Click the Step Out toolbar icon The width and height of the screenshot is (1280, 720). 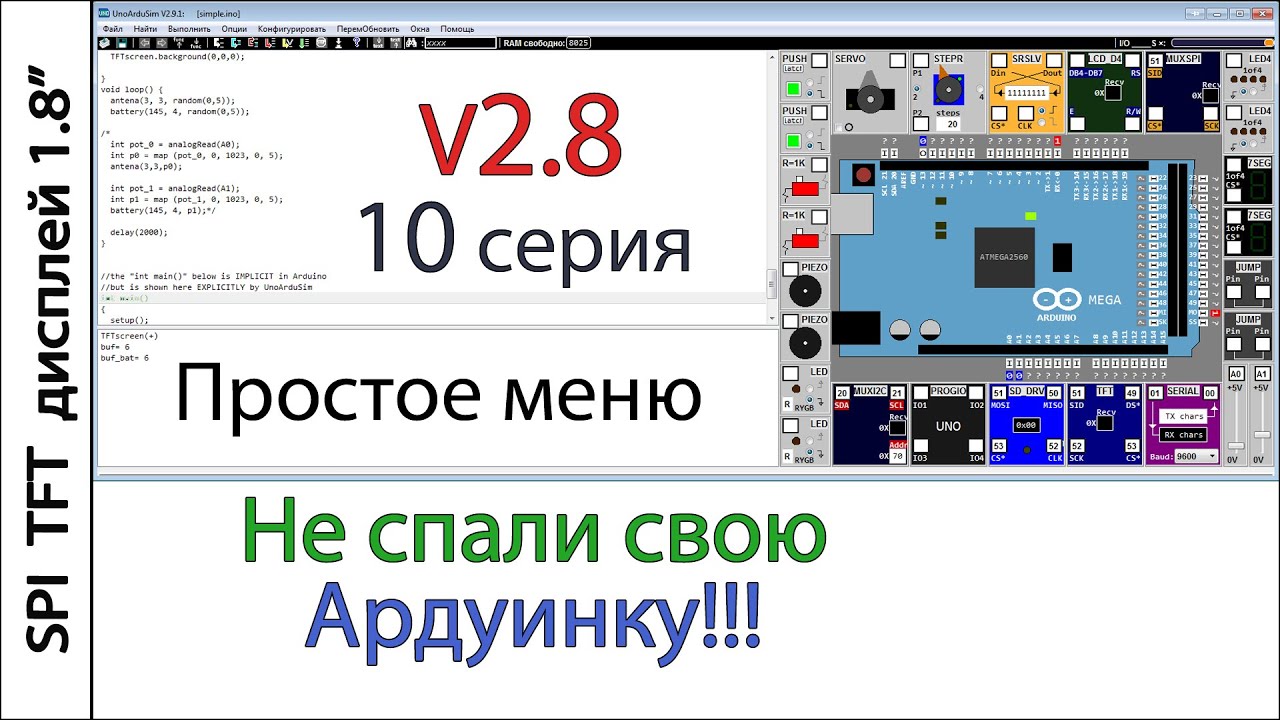(x=253, y=43)
